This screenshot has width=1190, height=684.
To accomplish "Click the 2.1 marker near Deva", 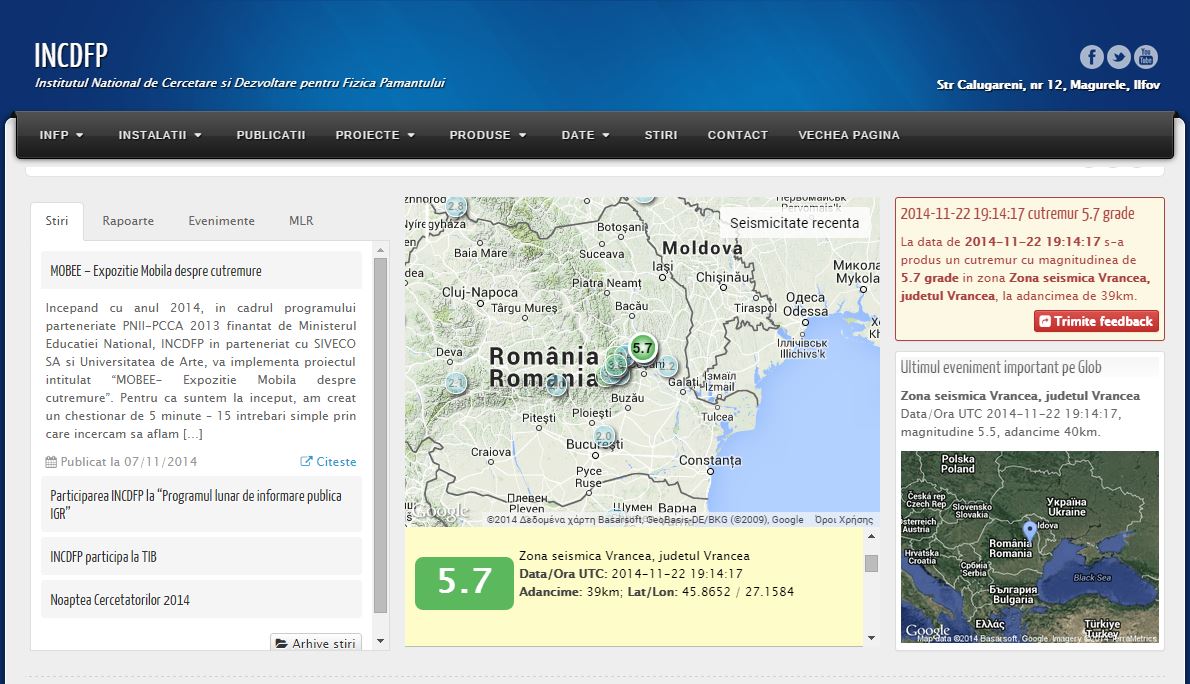I will point(457,383).
